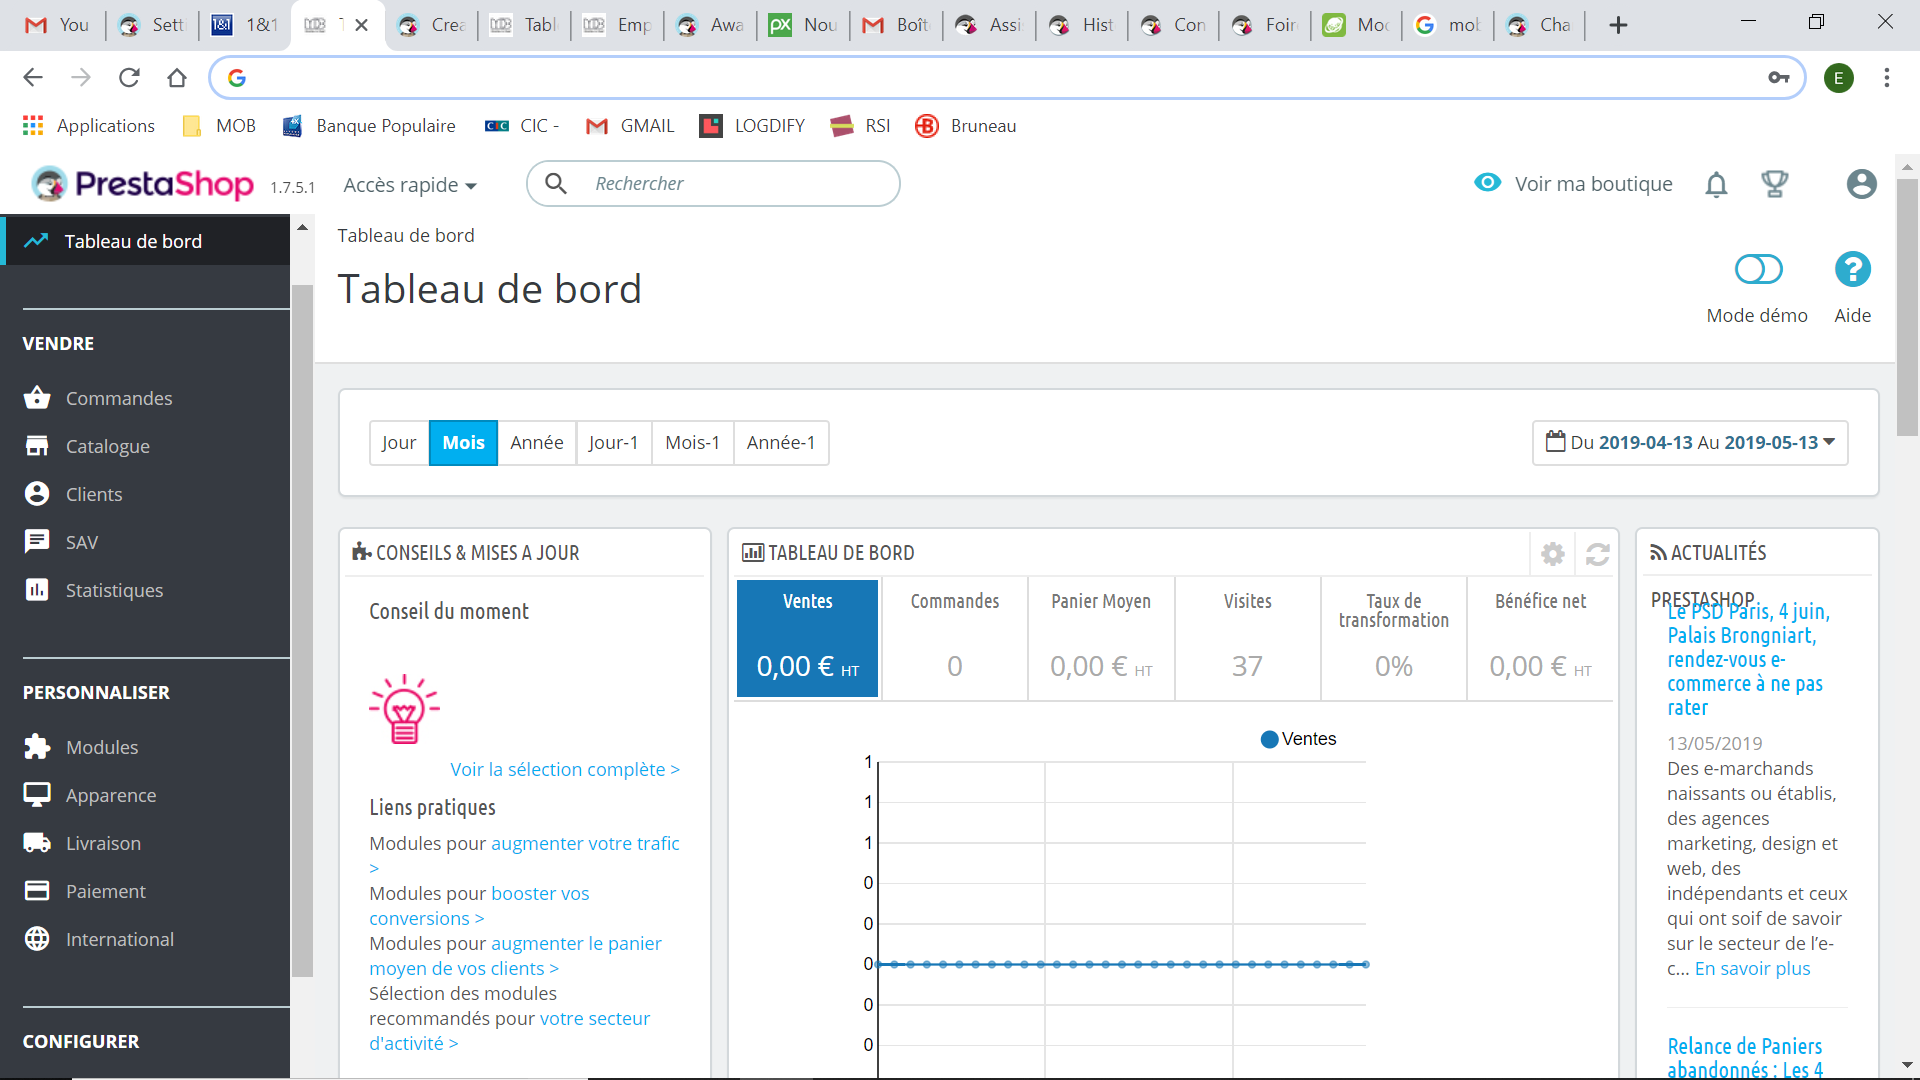Screen dimensions: 1920x1080
Task: Select the Commandes KPI tab
Action: tap(954, 637)
